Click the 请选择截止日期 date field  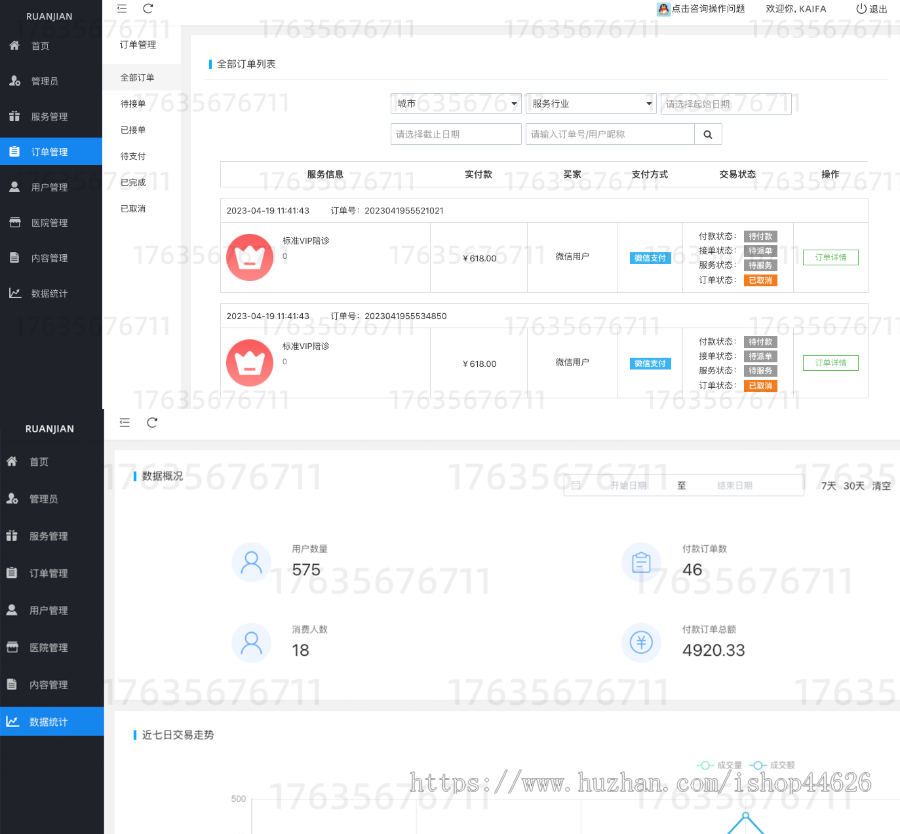pyautogui.click(x=456, y=134)
